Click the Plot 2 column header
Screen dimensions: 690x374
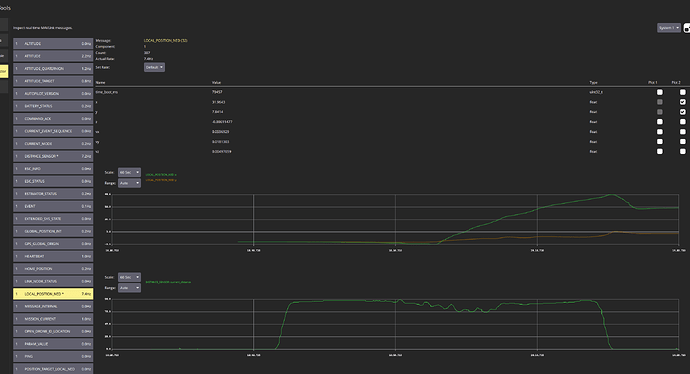[676, 82]
